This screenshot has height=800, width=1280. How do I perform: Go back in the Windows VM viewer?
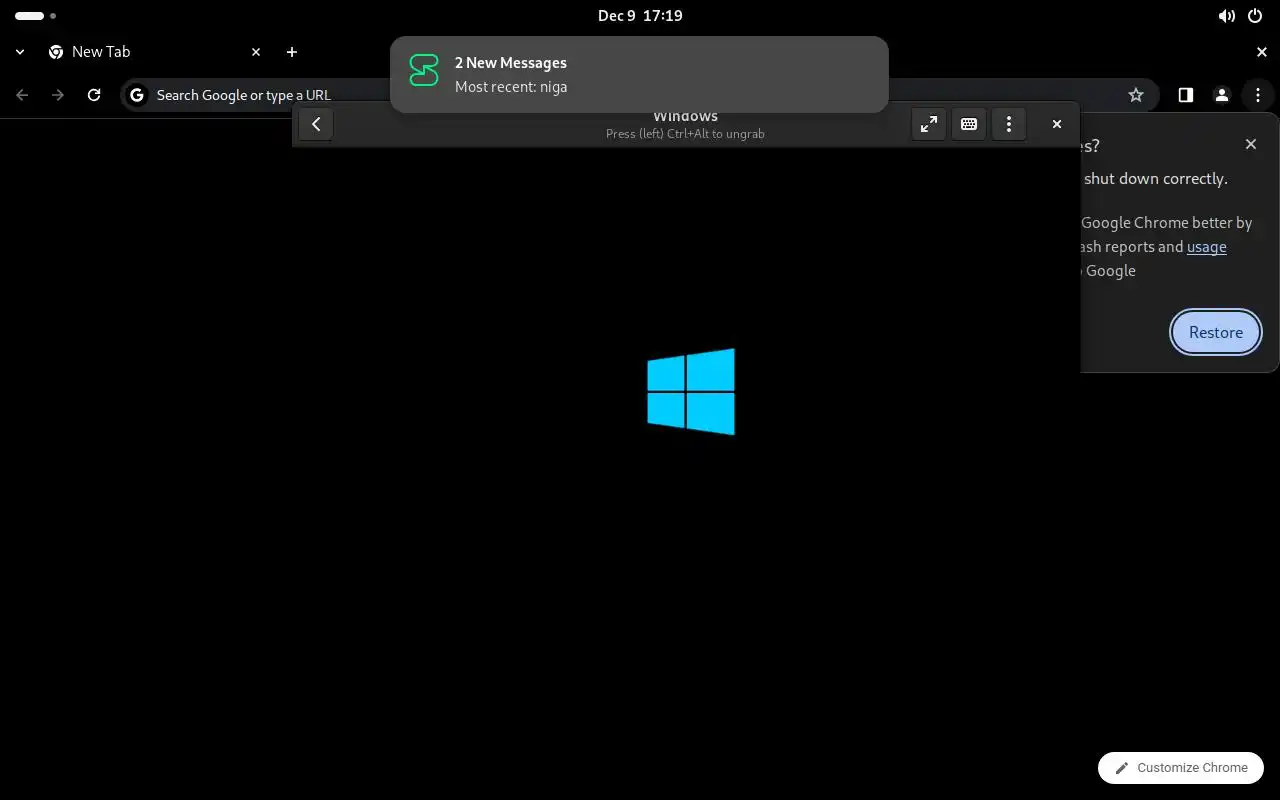point(316,124)
